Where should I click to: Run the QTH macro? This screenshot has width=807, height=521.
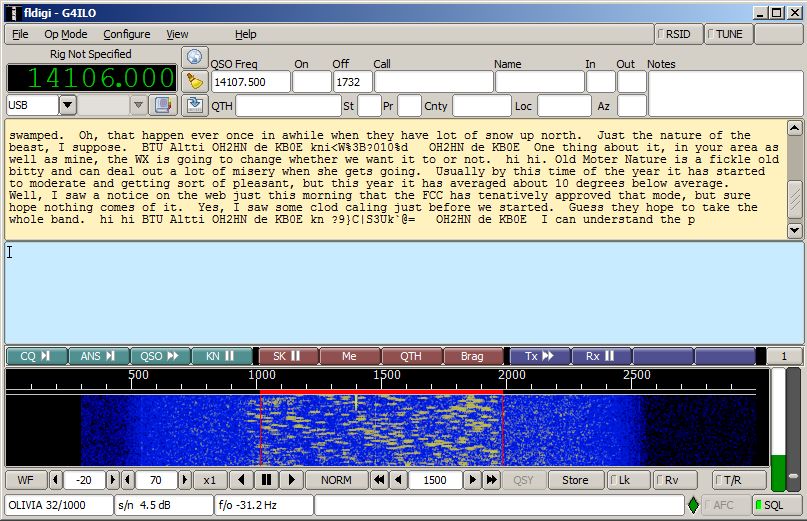pyautogui.click(x=412, y=356)
